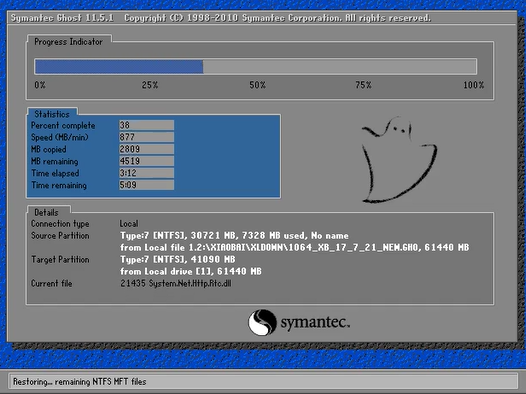Click the Time elapsed label
This screenshot has height=394, width=526.
pyautogui.click(x=55, y=173)
